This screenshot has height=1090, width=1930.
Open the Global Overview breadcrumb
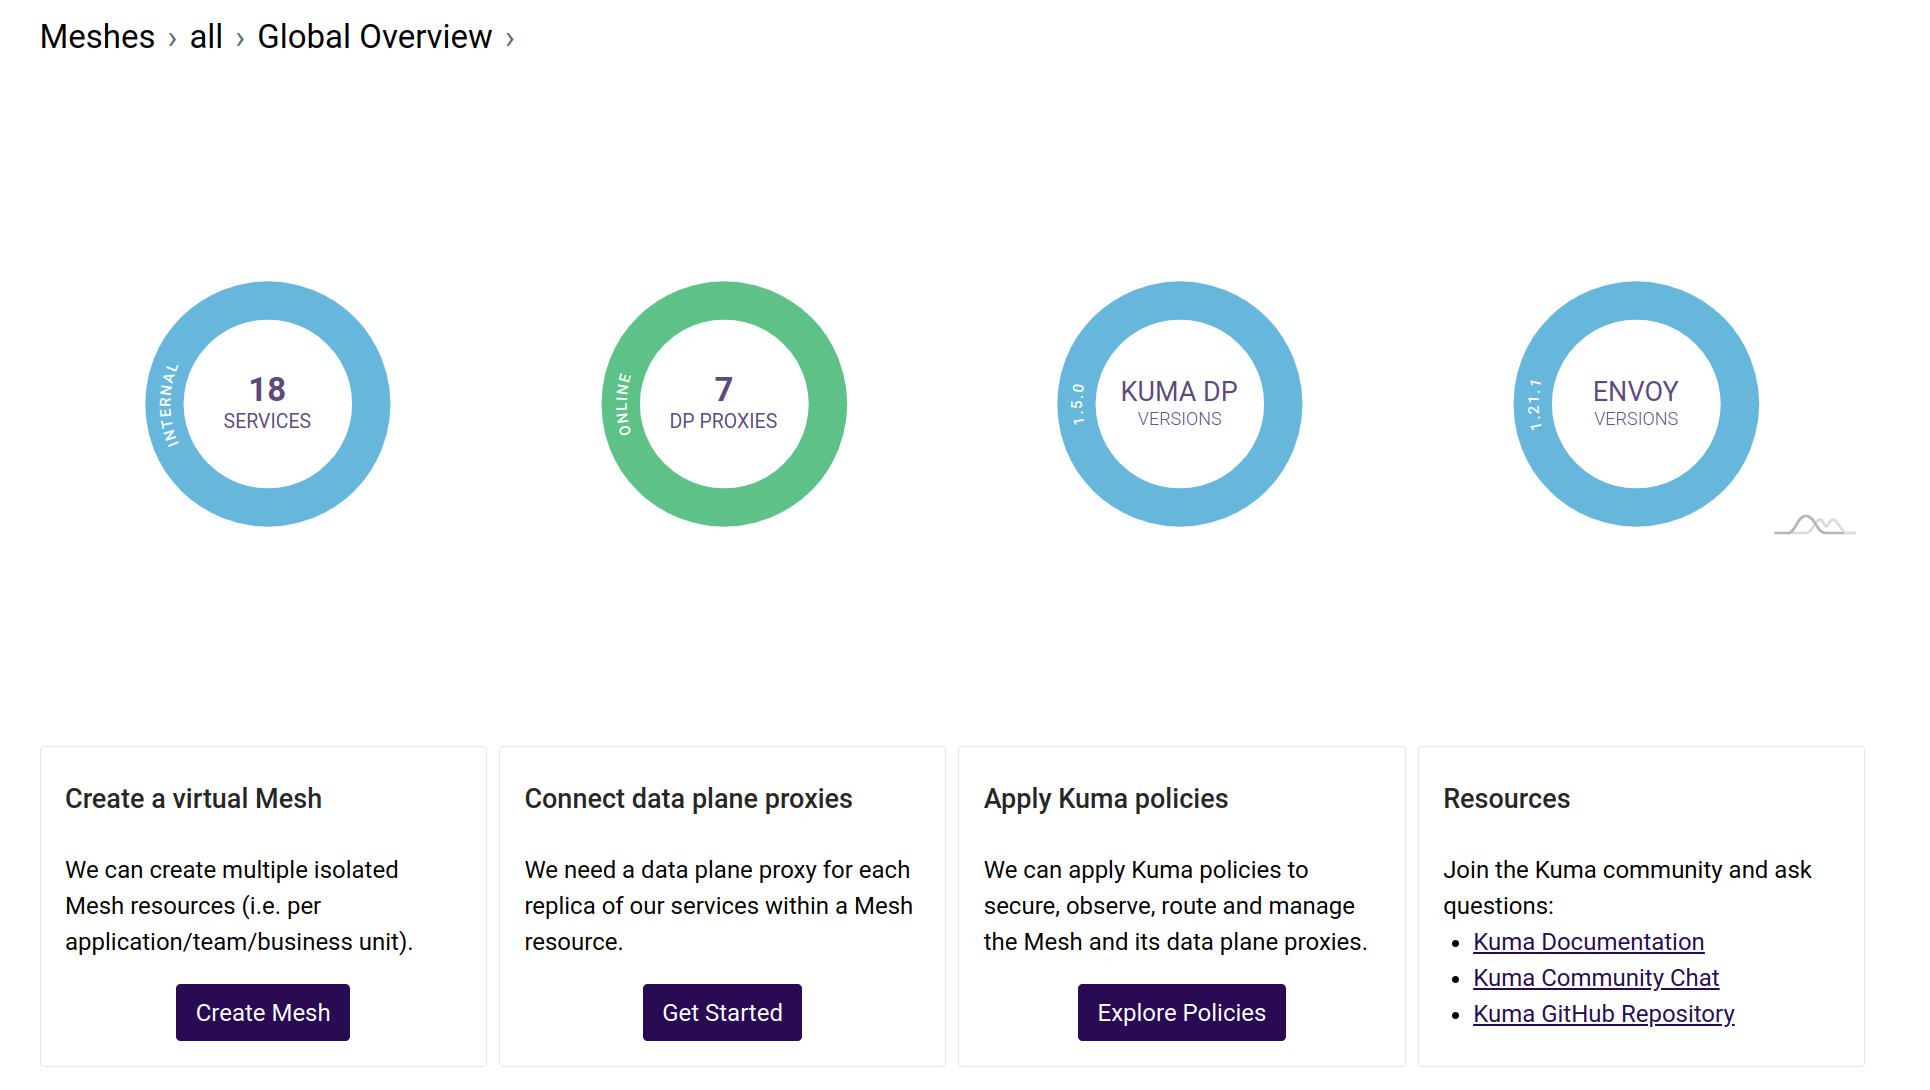tap(374, 37)
